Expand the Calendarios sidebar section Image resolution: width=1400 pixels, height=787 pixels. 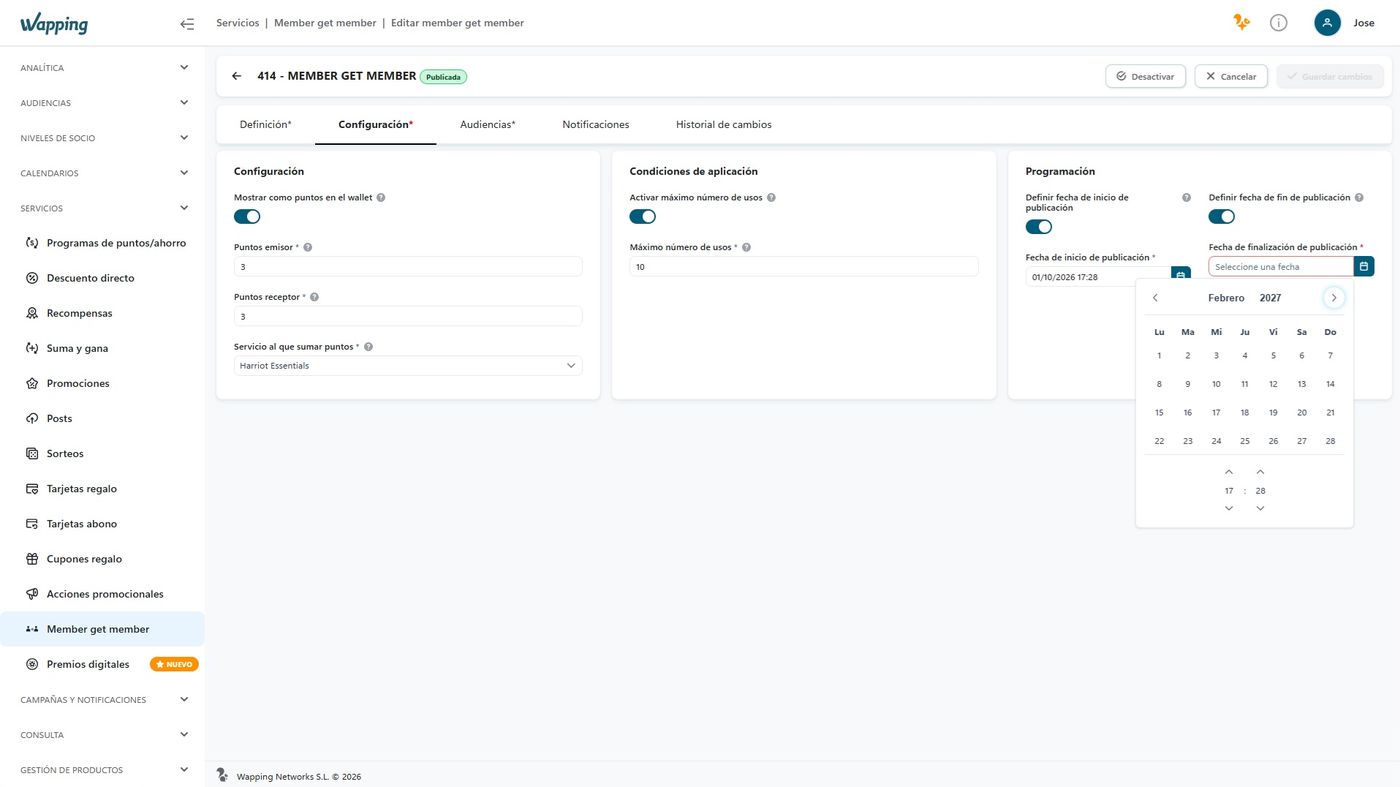(x=103, y=173)
